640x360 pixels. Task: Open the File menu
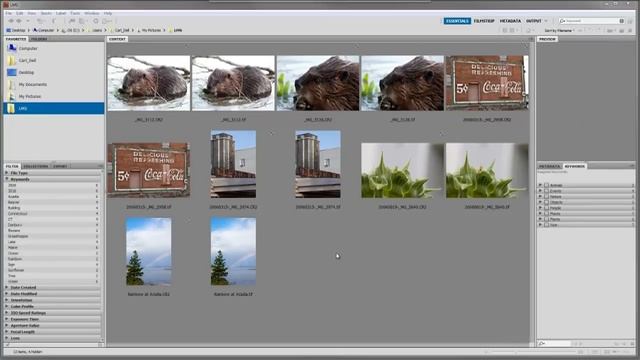[x=8, y=13]
